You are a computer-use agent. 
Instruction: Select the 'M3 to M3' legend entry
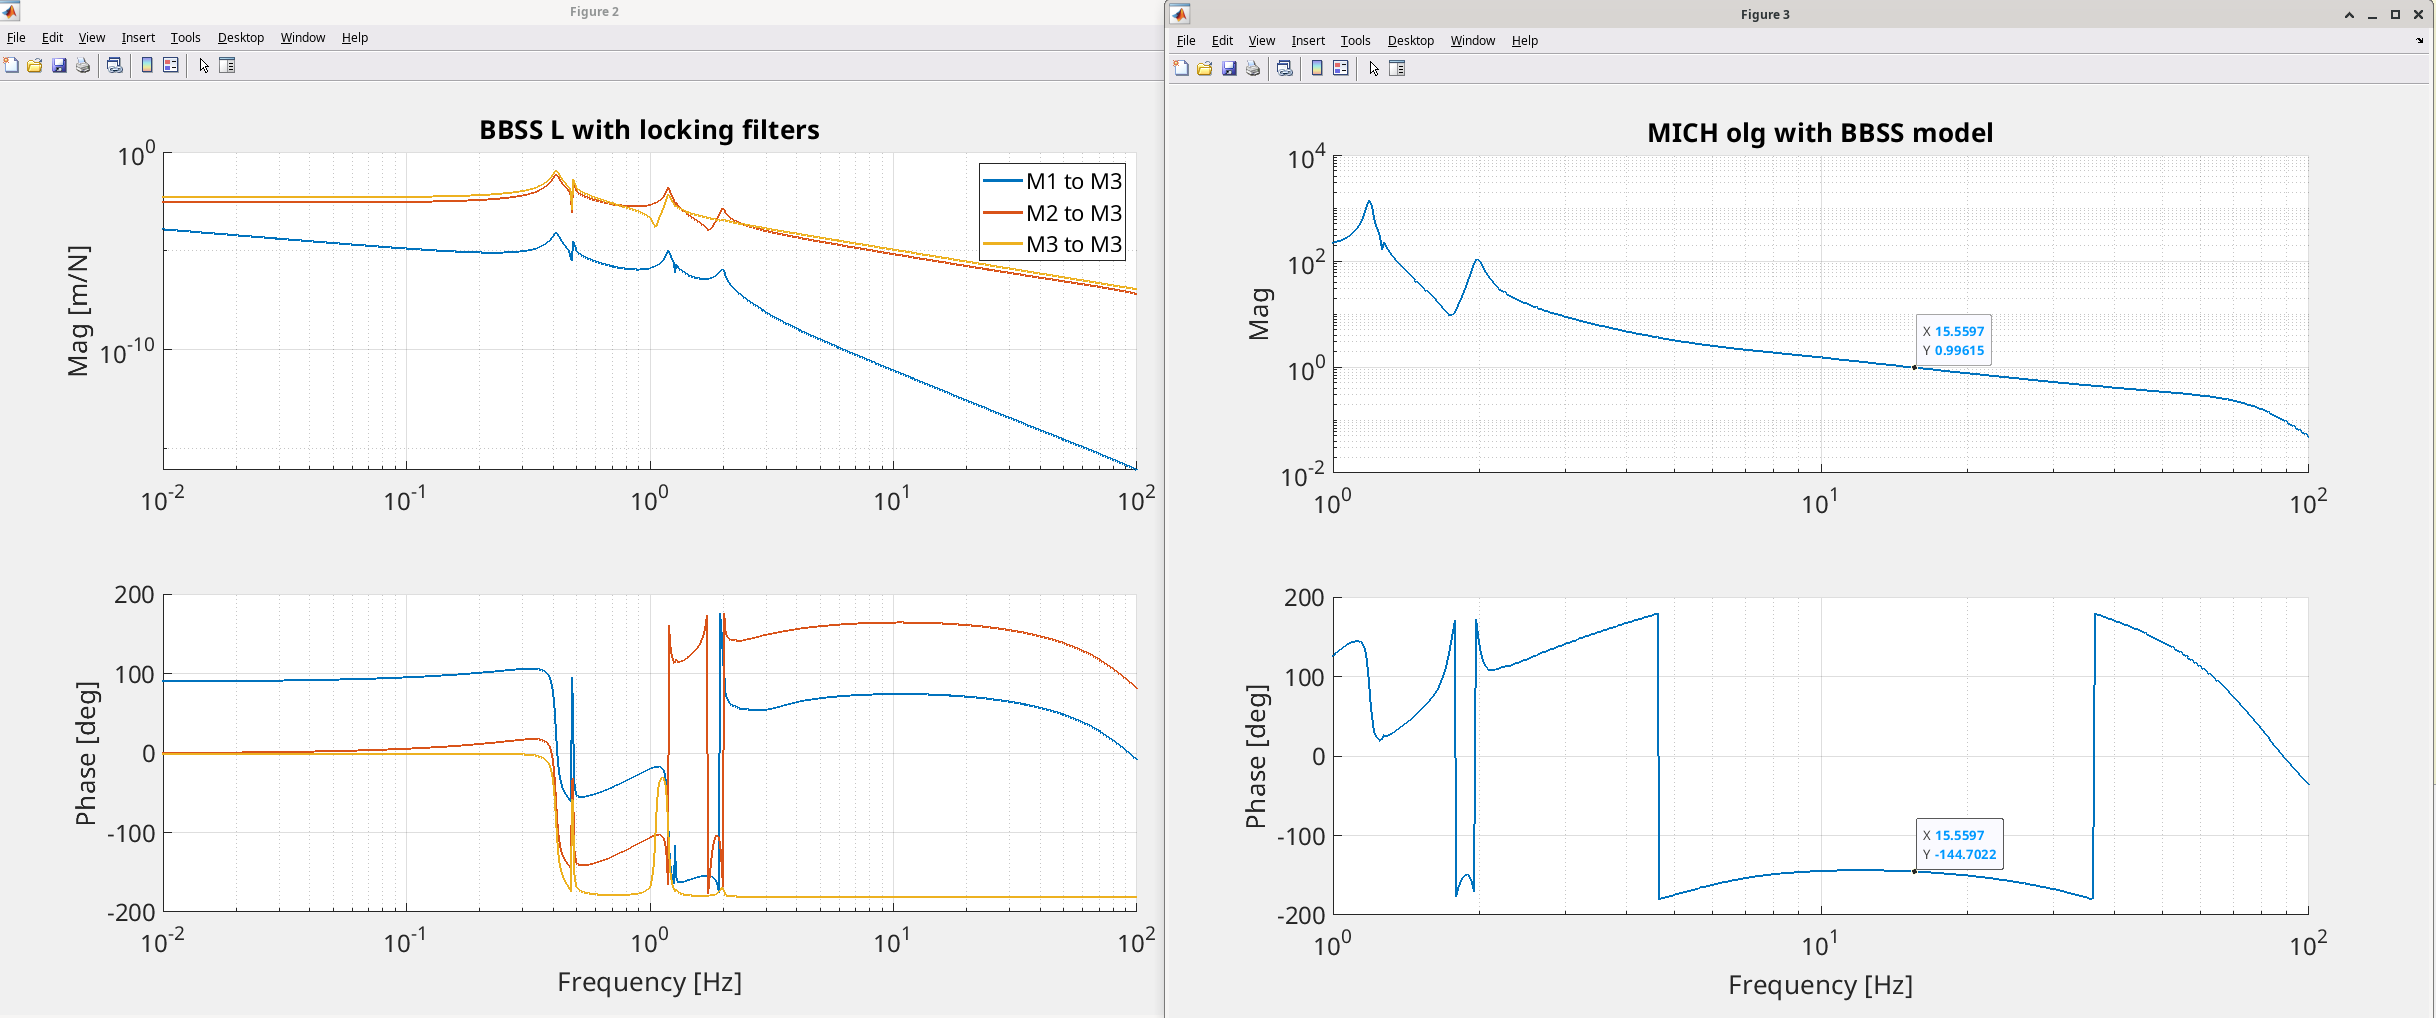(x=1052, y=244)
